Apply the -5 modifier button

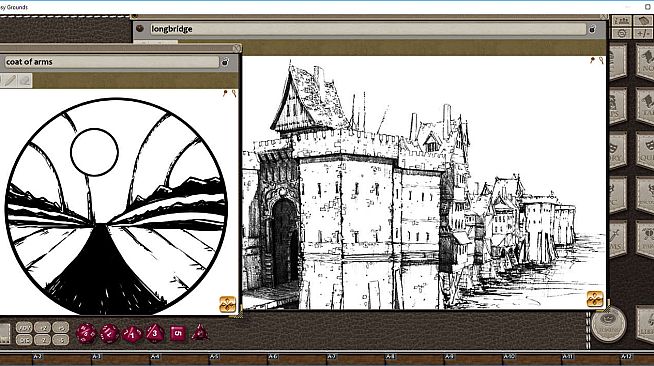(60, 340)
